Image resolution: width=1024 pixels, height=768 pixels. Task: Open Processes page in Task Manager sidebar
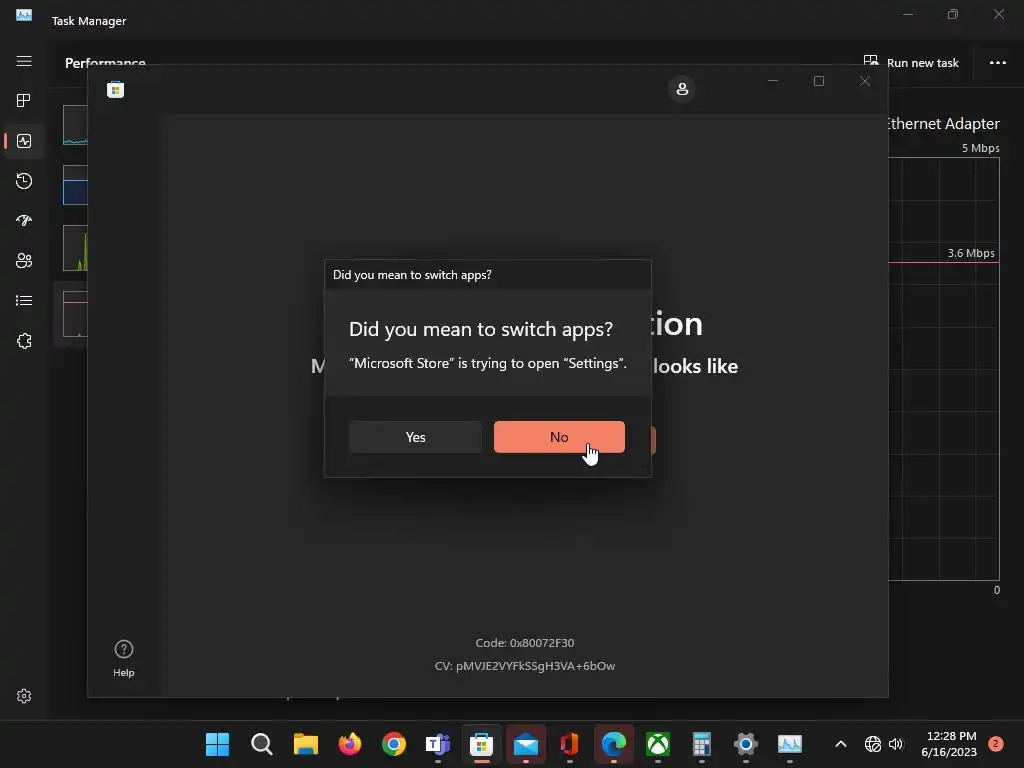click(24, 101)
